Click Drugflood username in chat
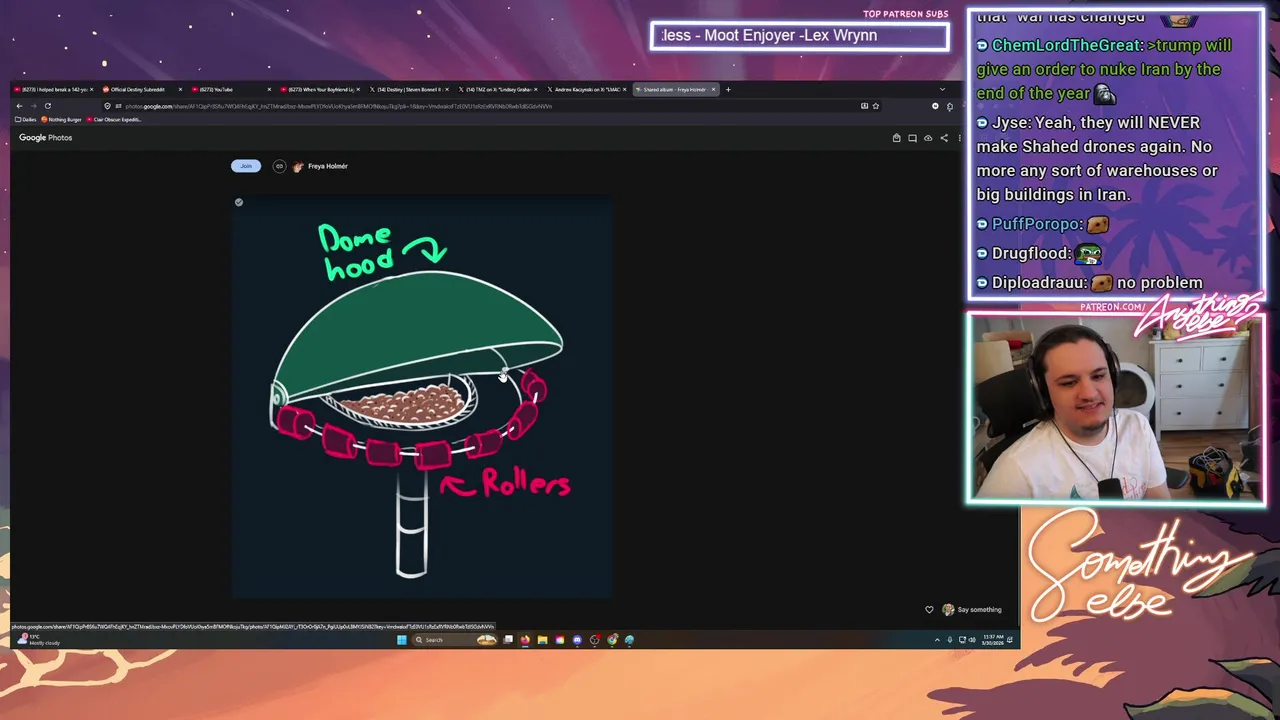The image size is (1280, 720). [1031, 254]
